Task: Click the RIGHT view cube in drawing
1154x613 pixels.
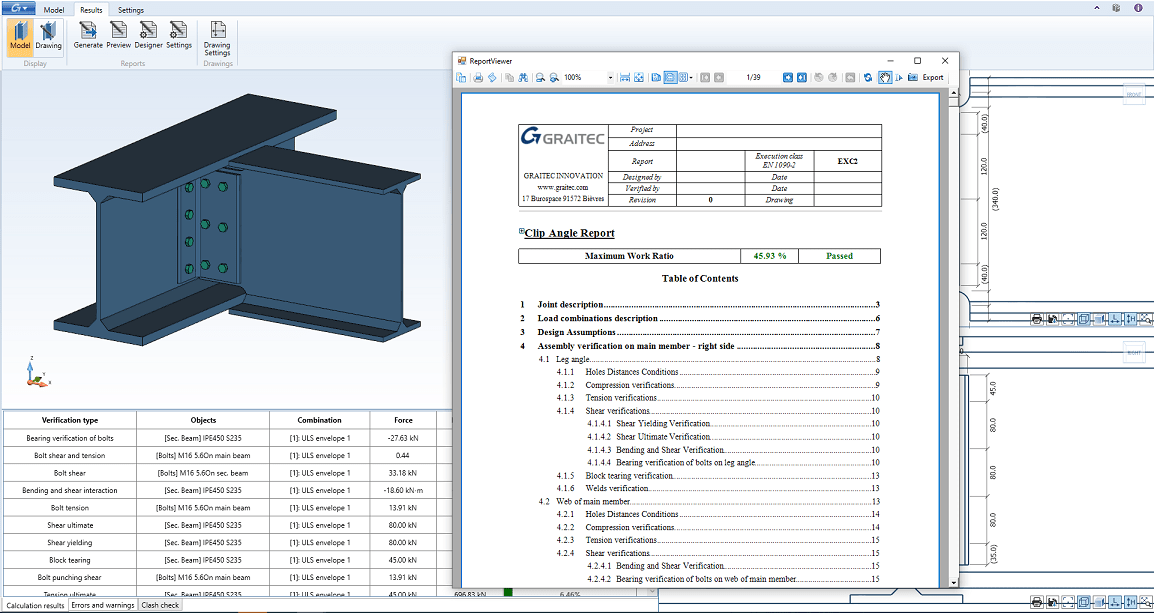Action: pyautogui.click(x=1133, y=352)
